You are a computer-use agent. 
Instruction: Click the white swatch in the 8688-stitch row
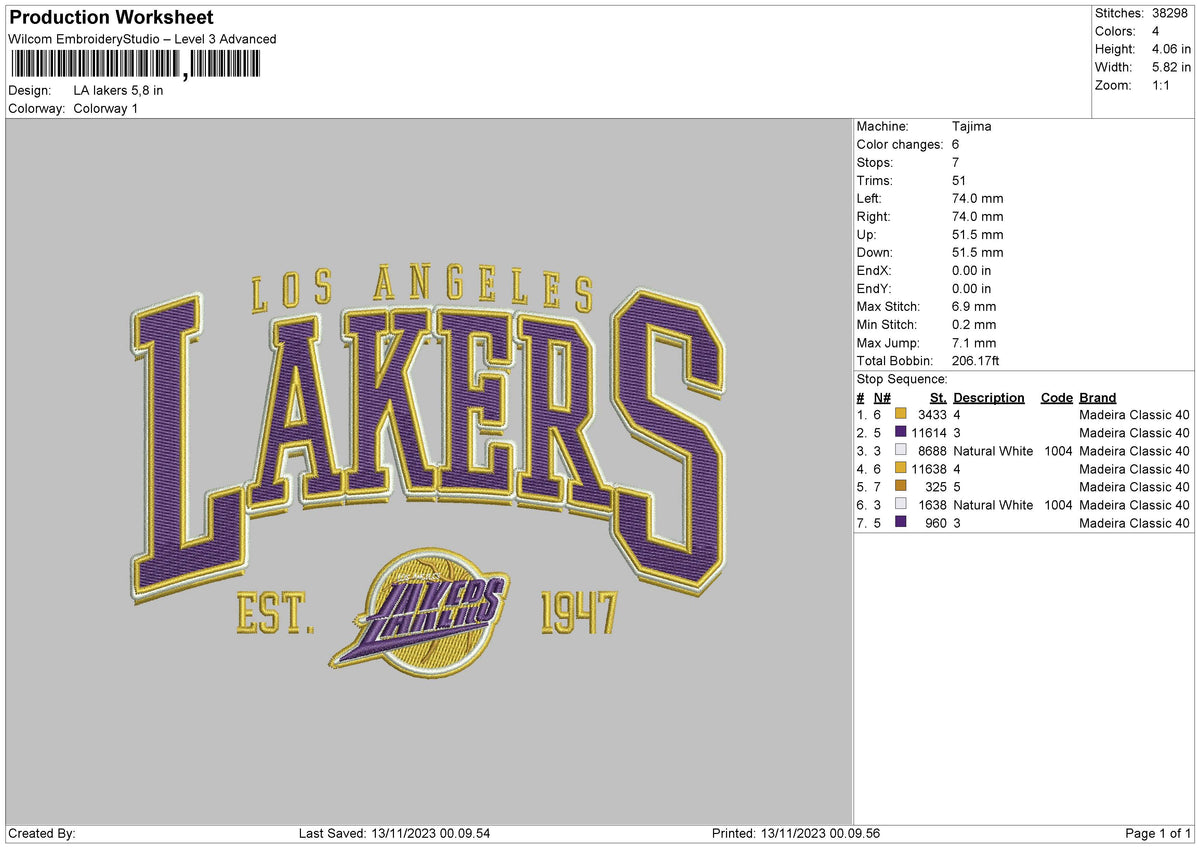click(x=901, y=451)
